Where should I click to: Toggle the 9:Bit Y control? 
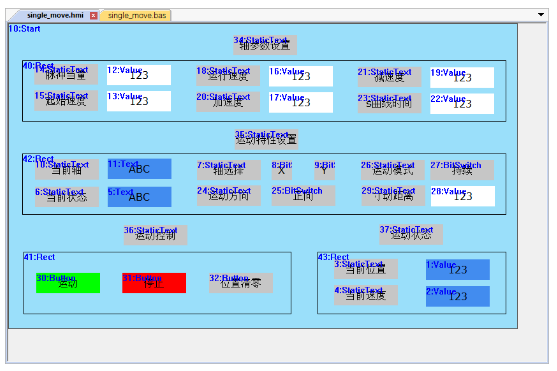click(325, 170)
